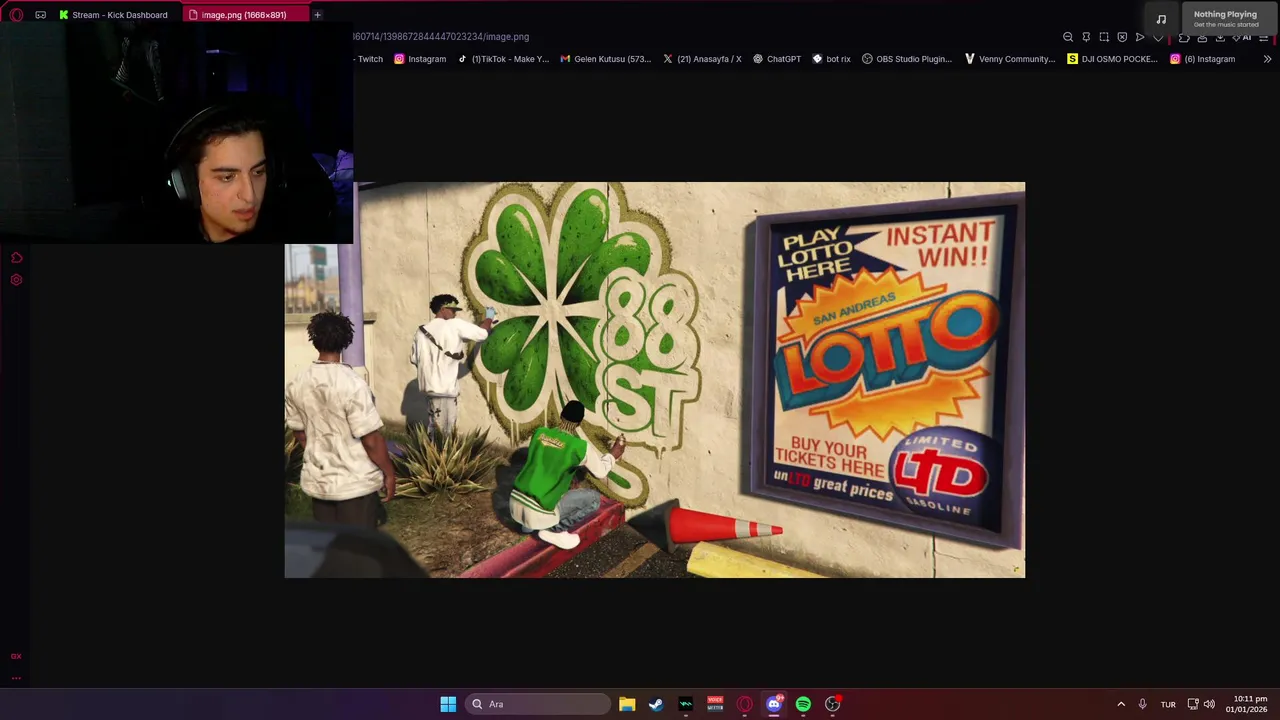Image resolution: width=1280 pixels, height=720 pixels.
Task: Click the sidebar home-shaped icon
Action: pyautogui.click(x=16, y=258)
